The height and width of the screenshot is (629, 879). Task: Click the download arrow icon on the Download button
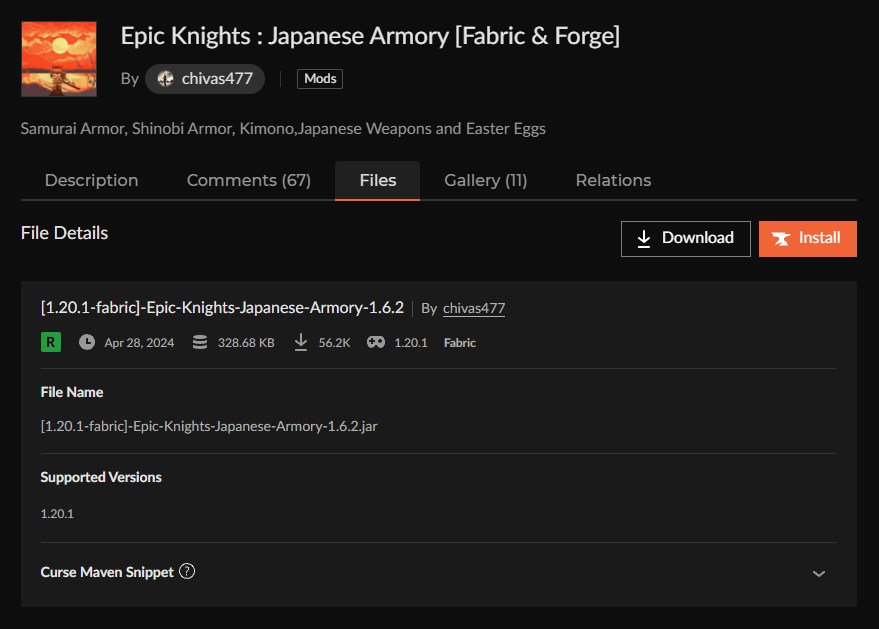point(645,238)
